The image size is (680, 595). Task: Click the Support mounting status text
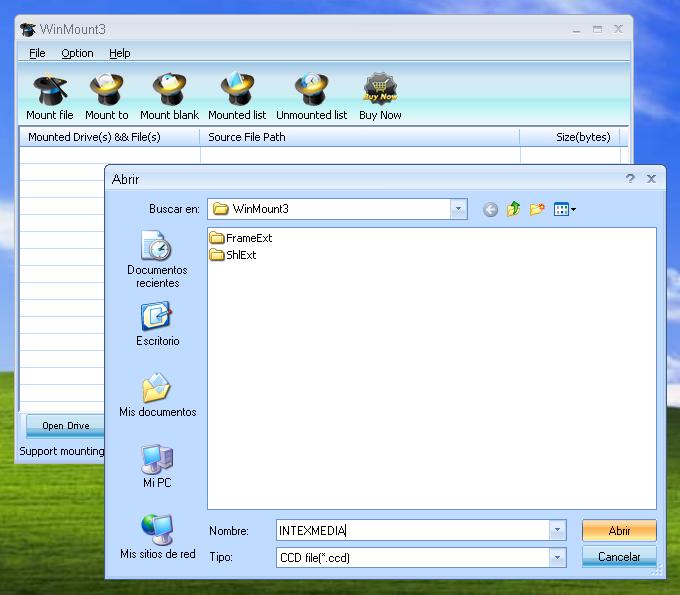point(62,451)
